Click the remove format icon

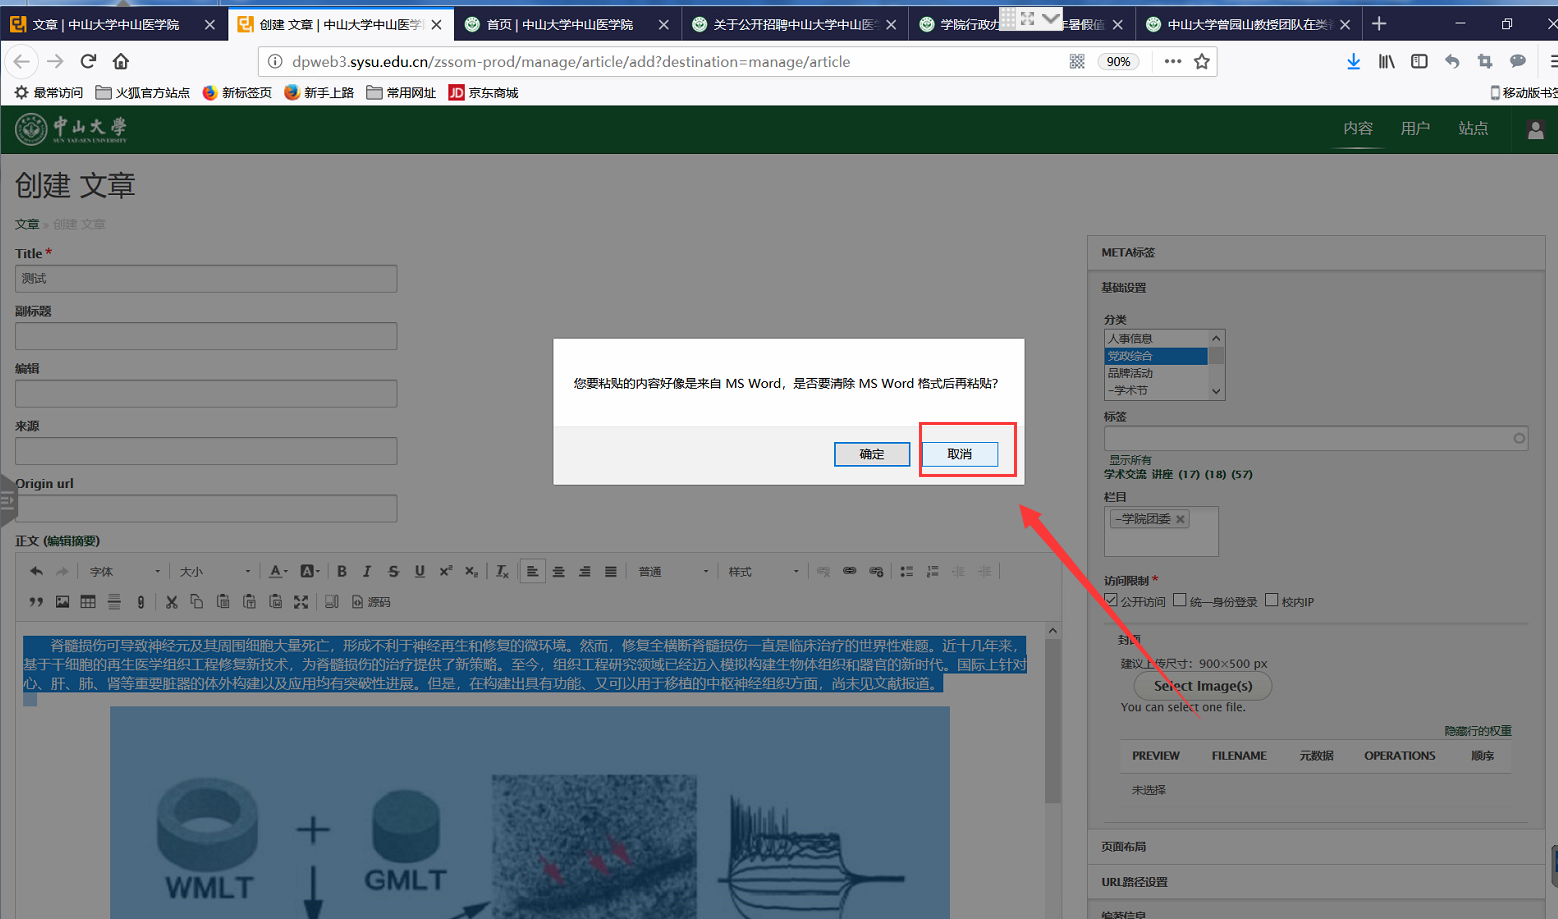coord(502,571)
